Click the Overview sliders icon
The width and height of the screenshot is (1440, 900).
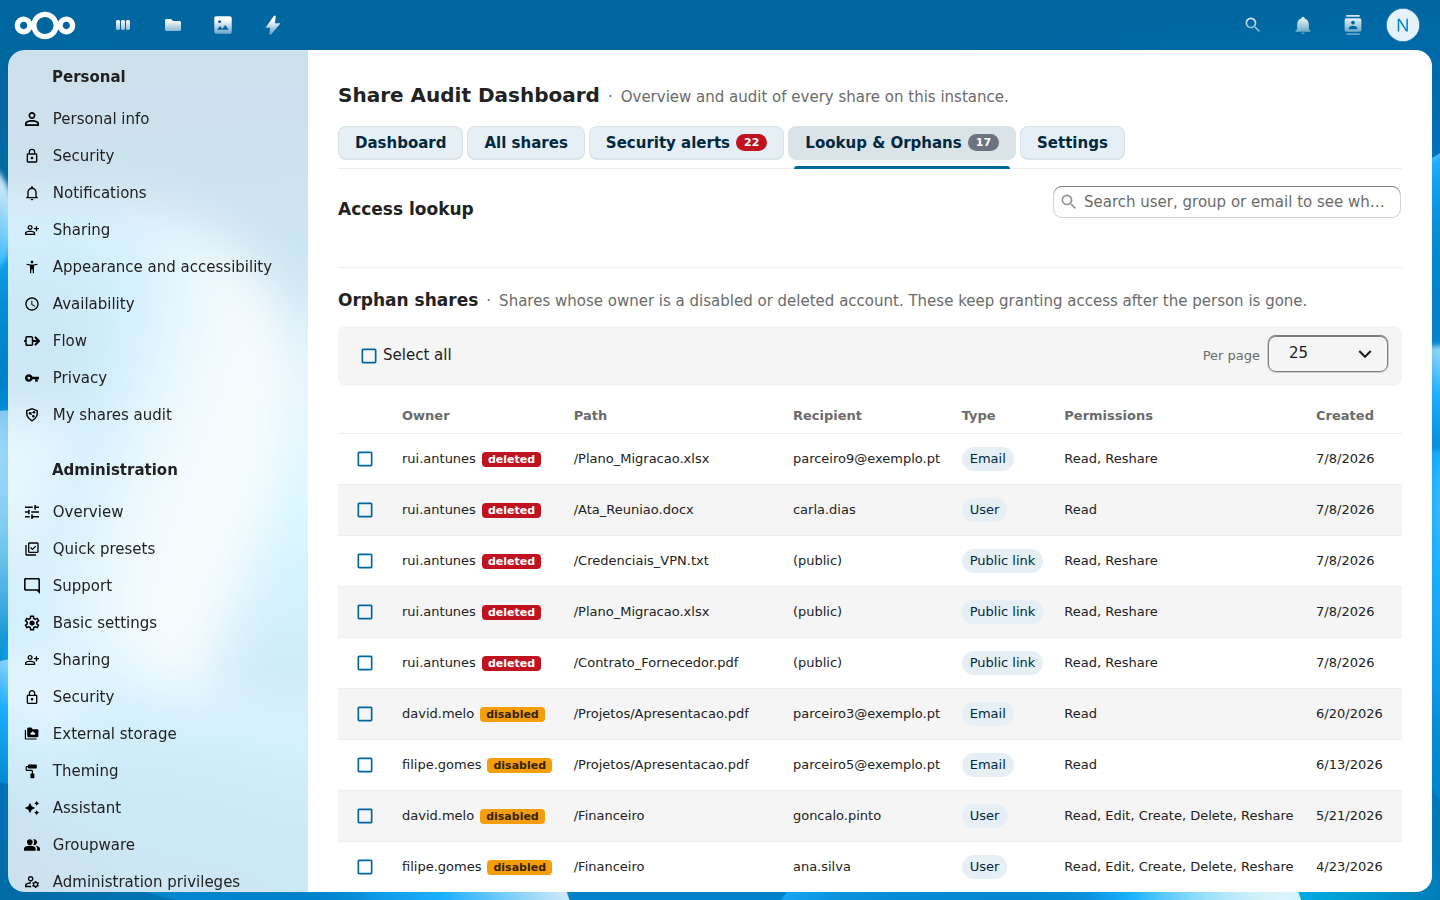pos(32,512)
